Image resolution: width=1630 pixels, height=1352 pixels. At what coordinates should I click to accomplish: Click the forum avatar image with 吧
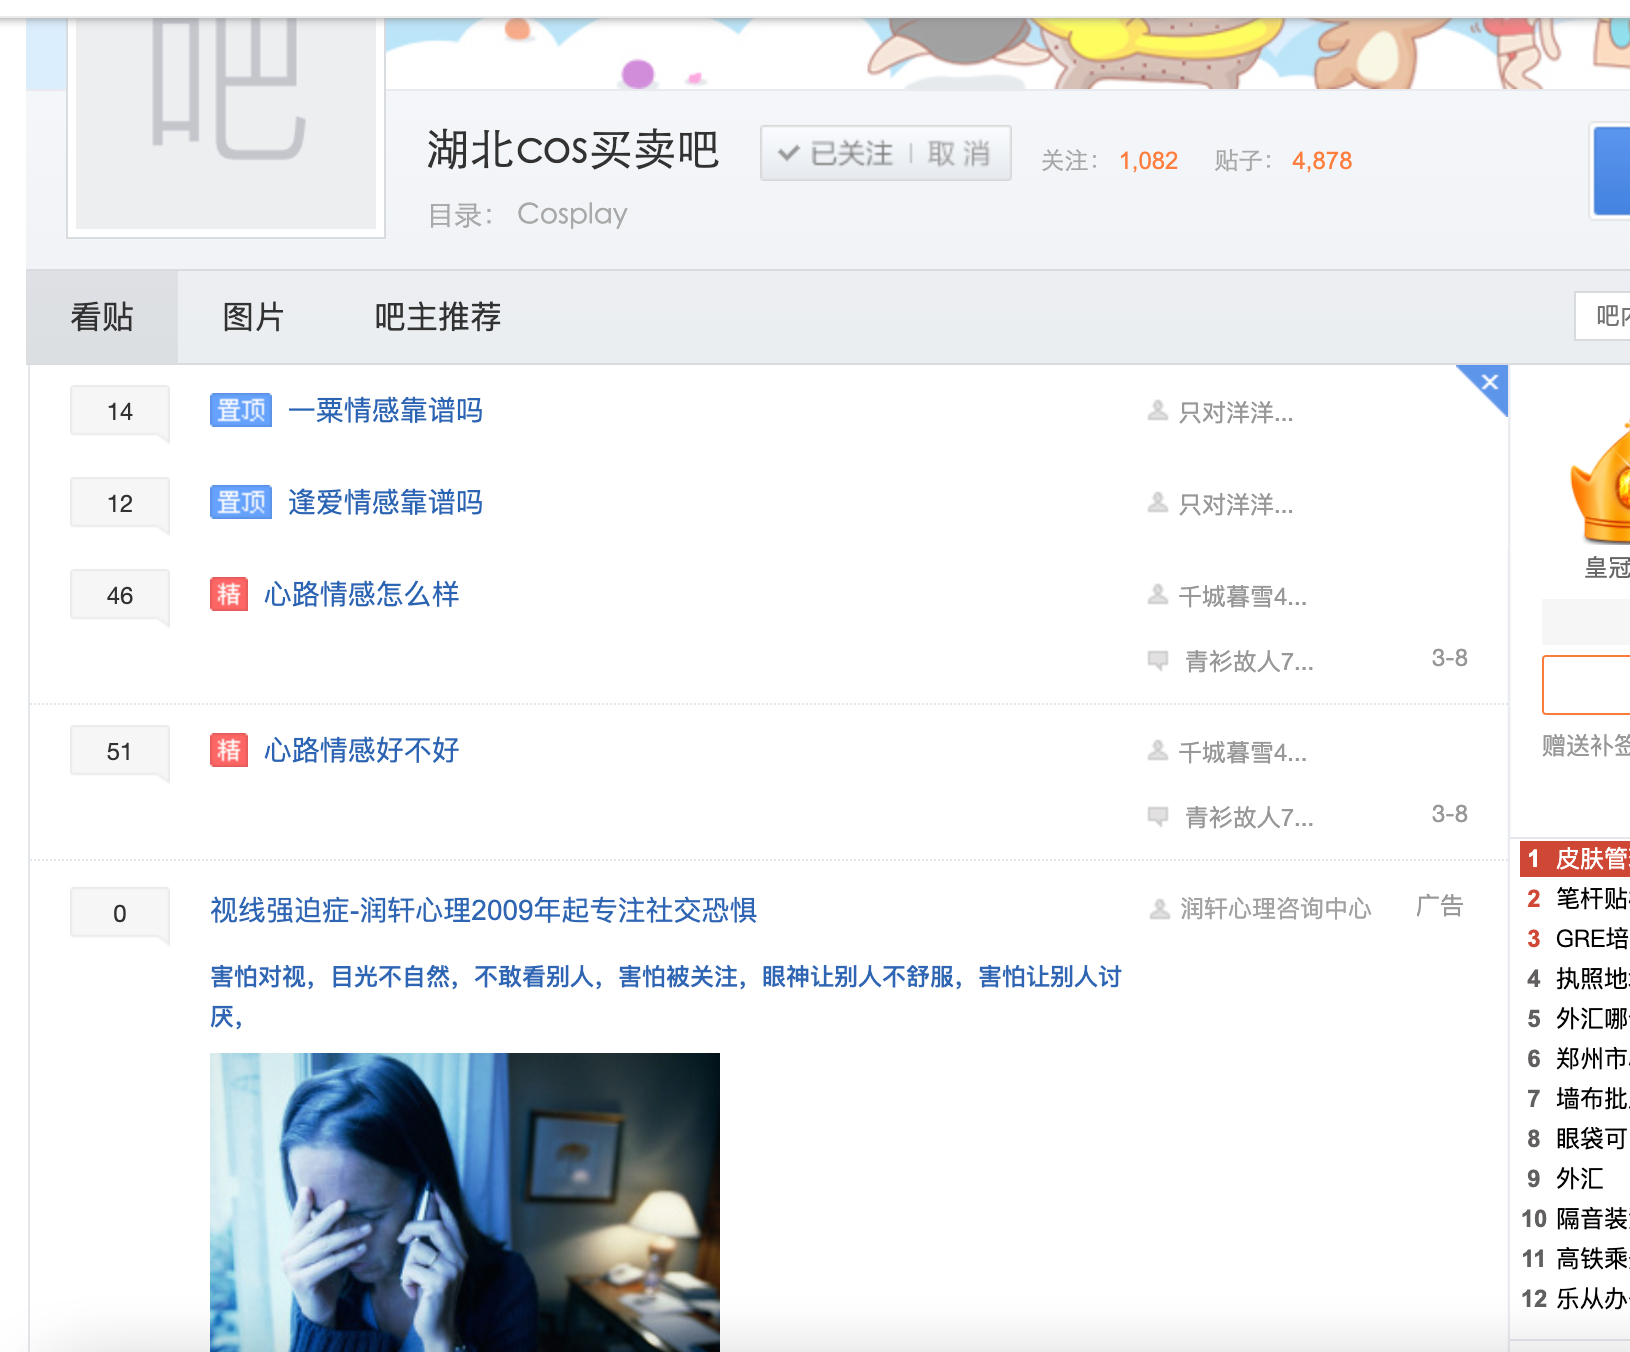point(226,120)
